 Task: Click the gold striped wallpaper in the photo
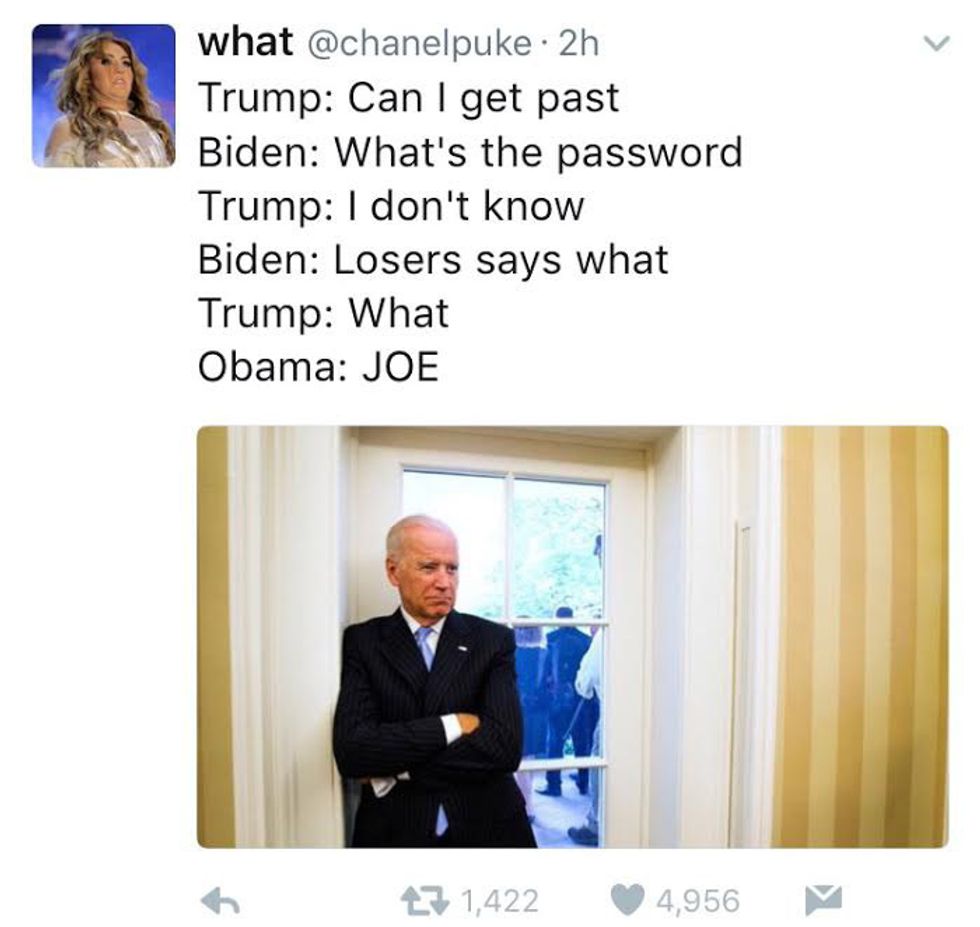tap(865, 637)
